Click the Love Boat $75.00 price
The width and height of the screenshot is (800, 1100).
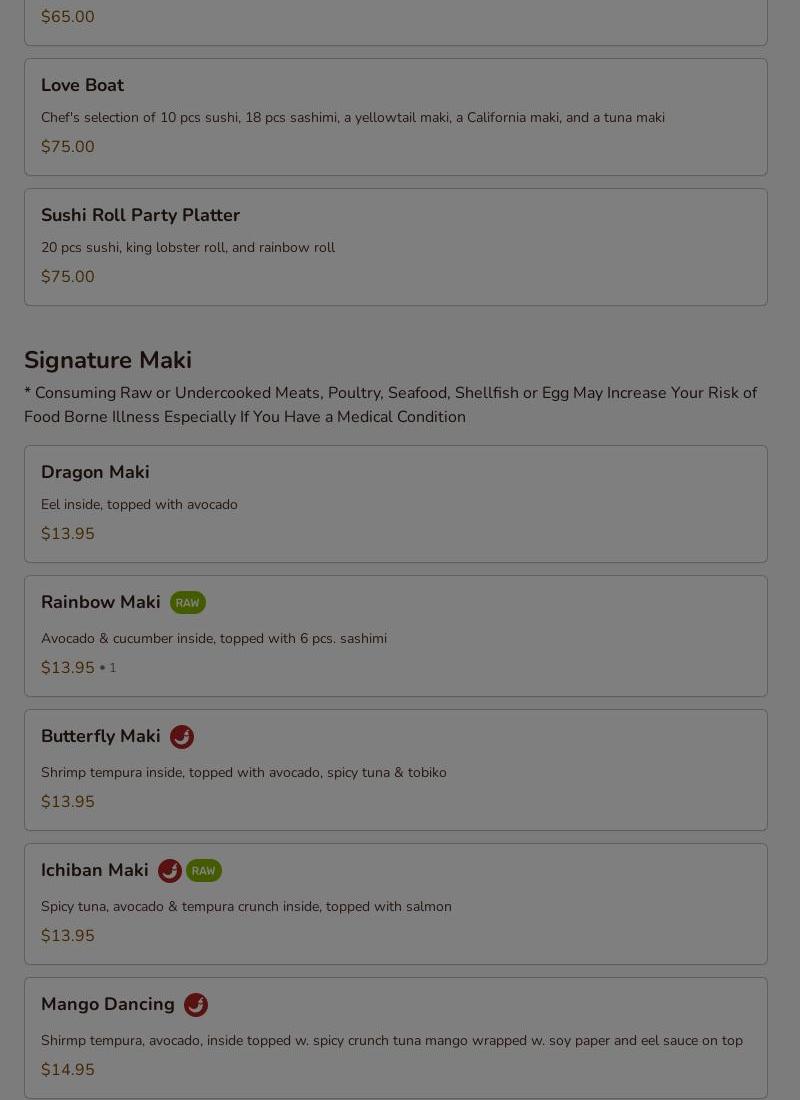tap(68, 147)
